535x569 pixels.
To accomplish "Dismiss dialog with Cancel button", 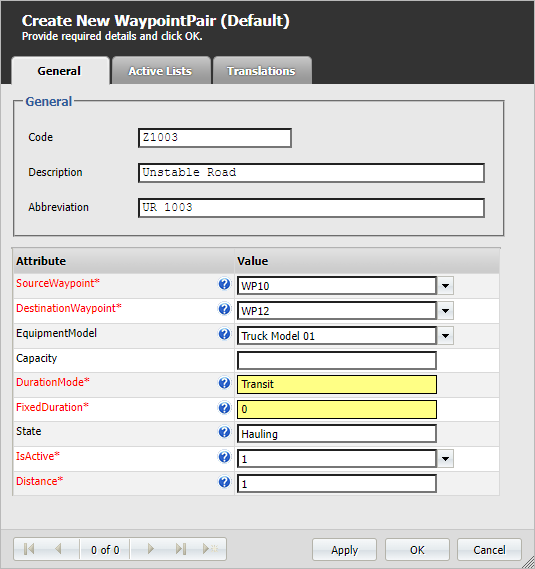I will [x=489, y=550].
